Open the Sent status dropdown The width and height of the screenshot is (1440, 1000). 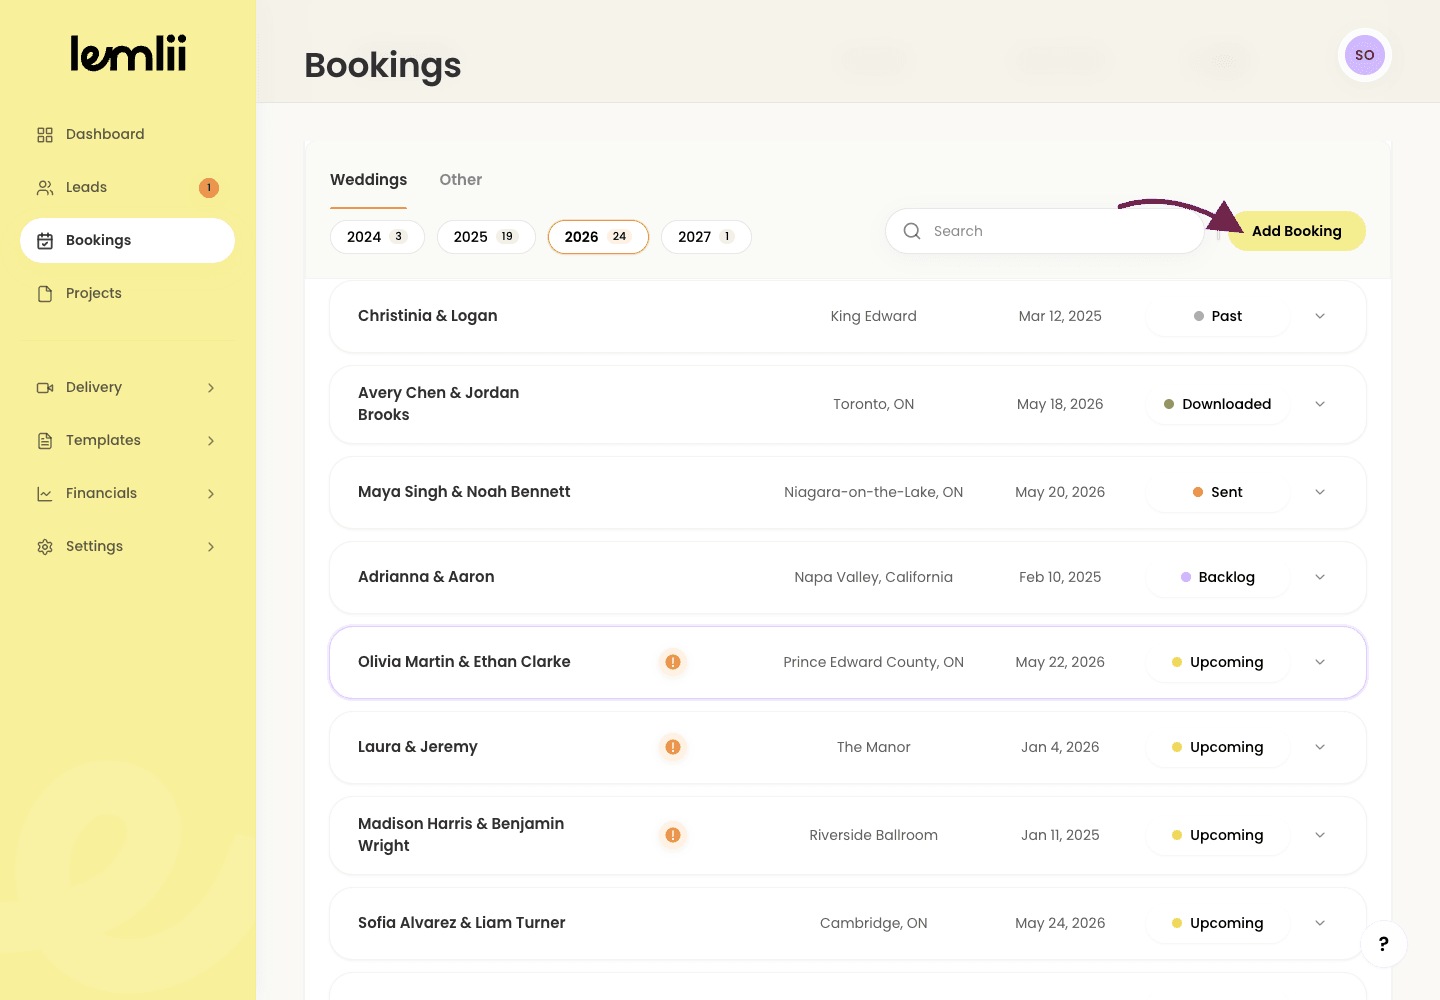coord(1218,492)
